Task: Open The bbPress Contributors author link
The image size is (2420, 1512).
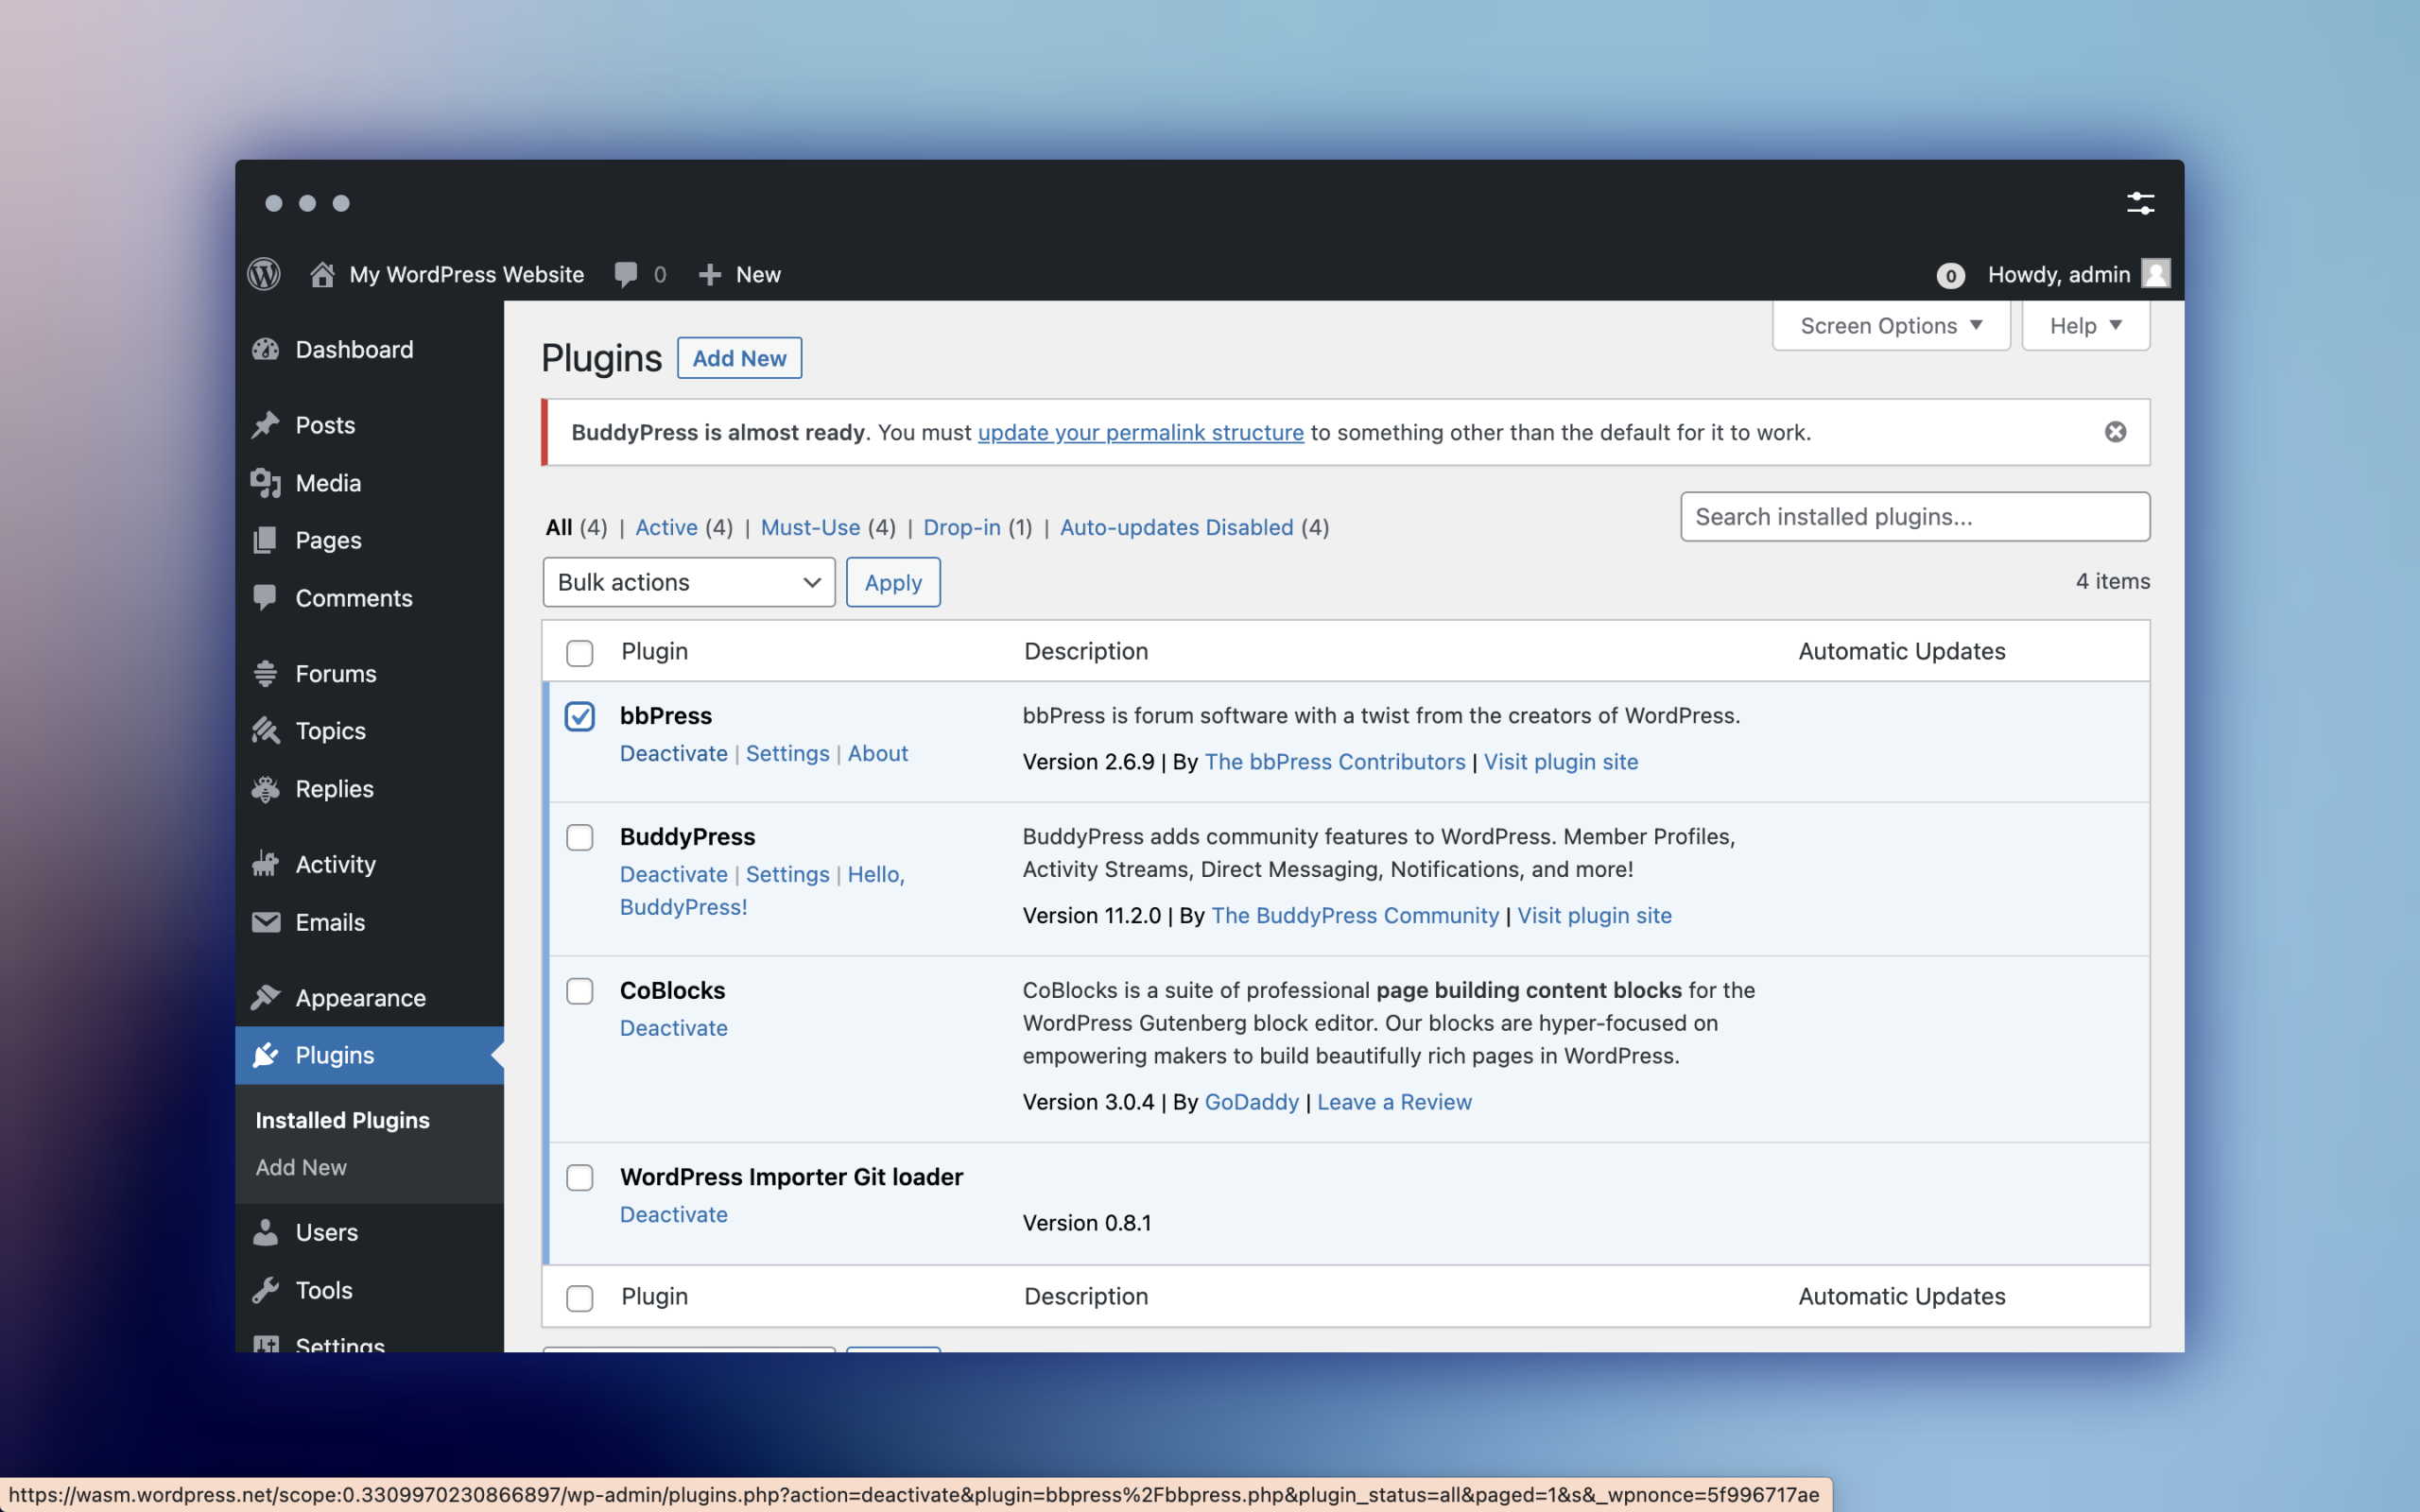Action: (1335, 761)
